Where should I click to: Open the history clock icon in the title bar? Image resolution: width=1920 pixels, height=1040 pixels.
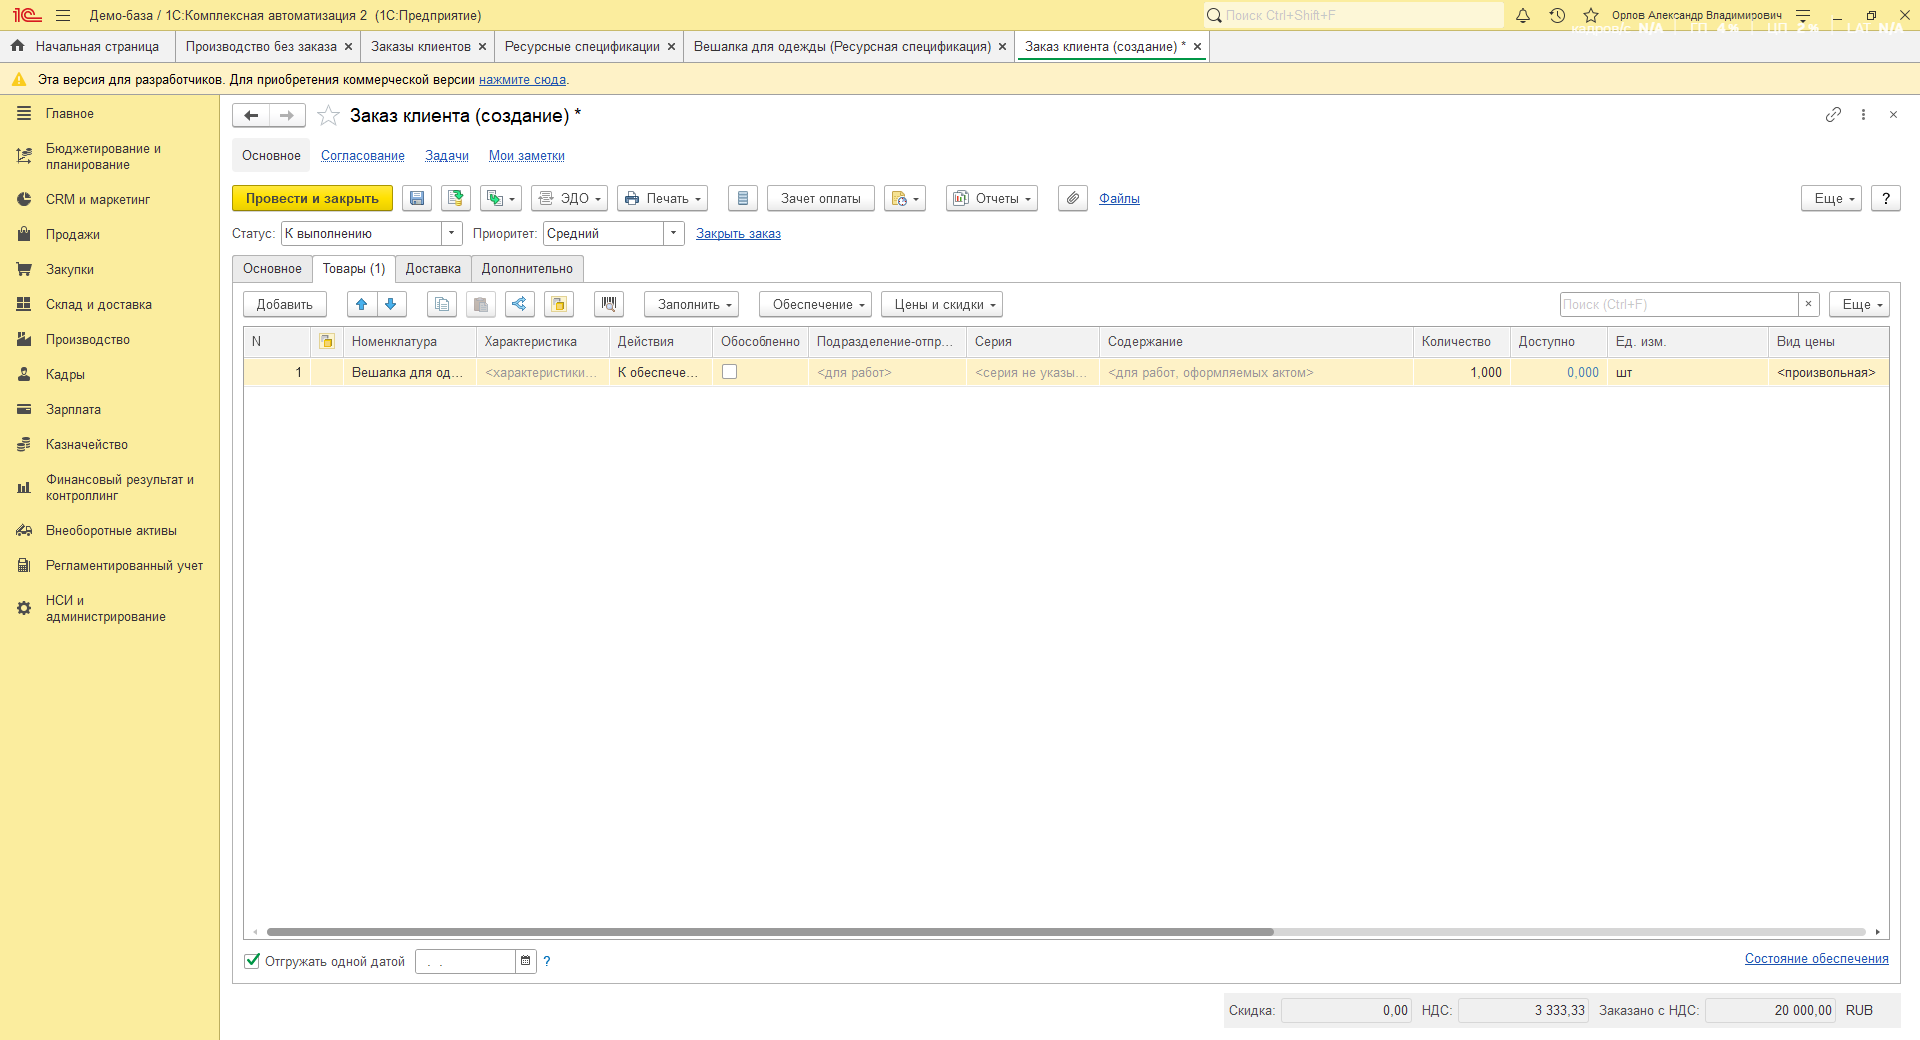pyautogui.click(x=1557, y=15)
